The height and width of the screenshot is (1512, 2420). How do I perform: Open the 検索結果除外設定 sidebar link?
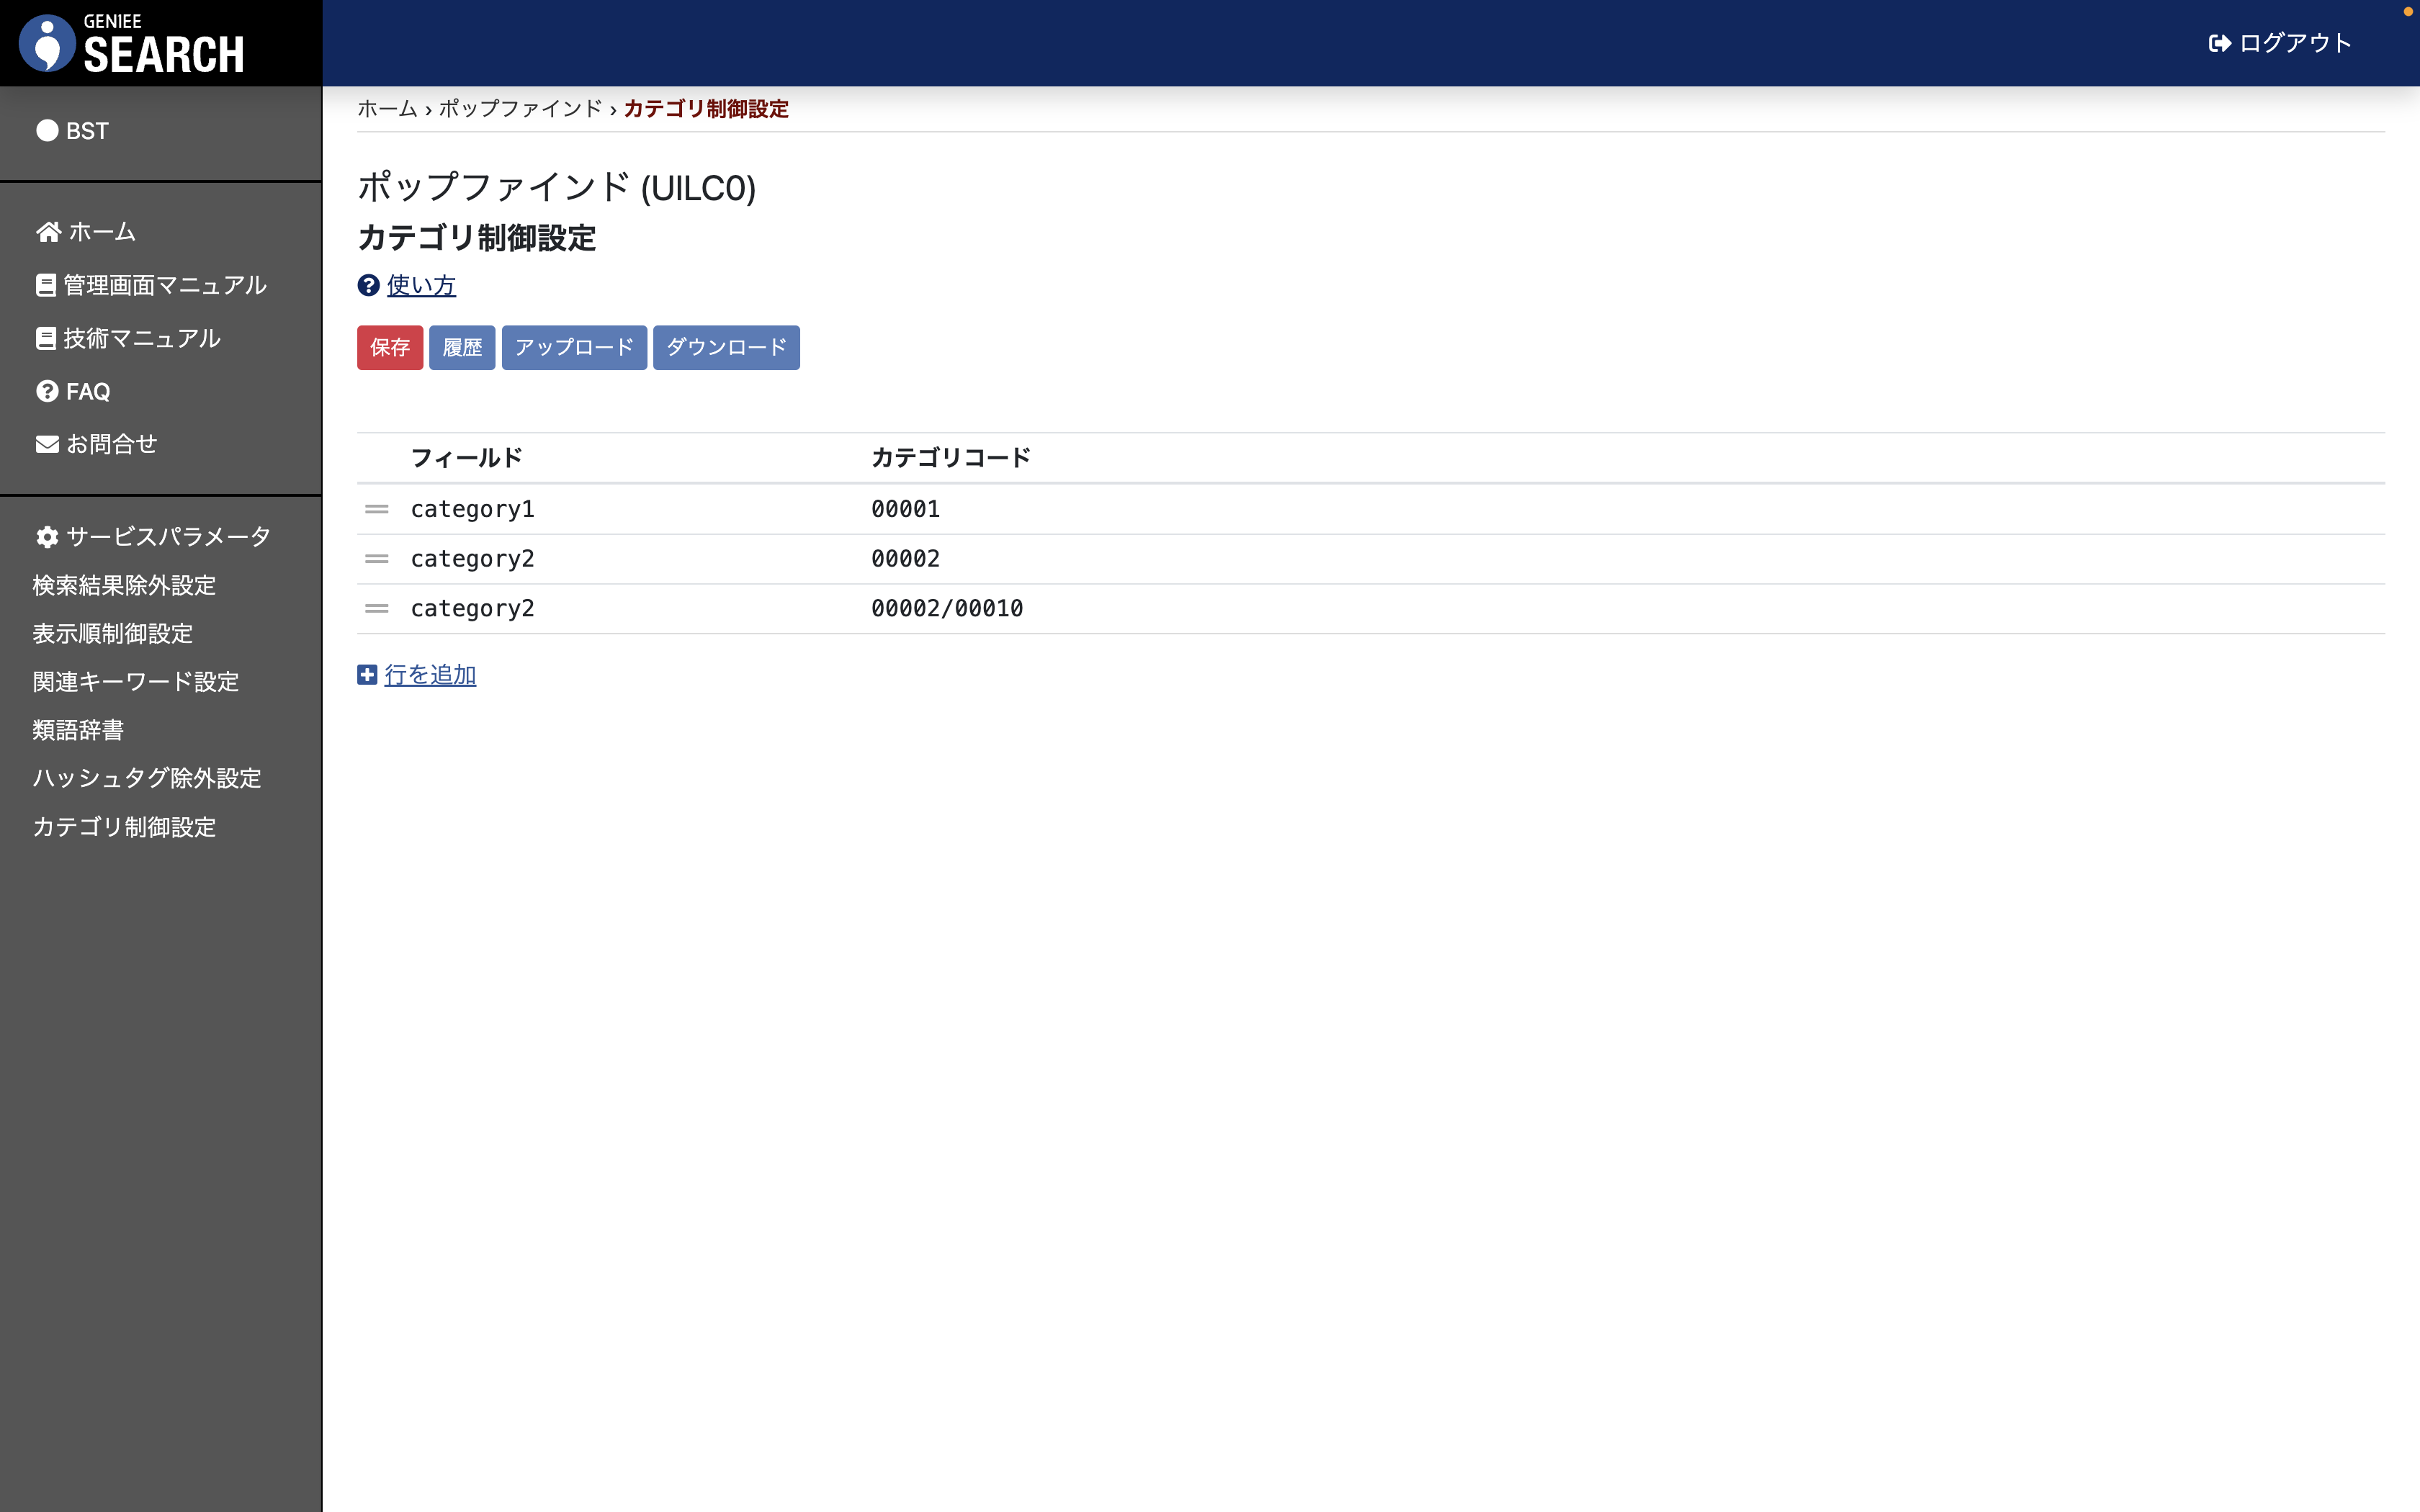(124, 585)
